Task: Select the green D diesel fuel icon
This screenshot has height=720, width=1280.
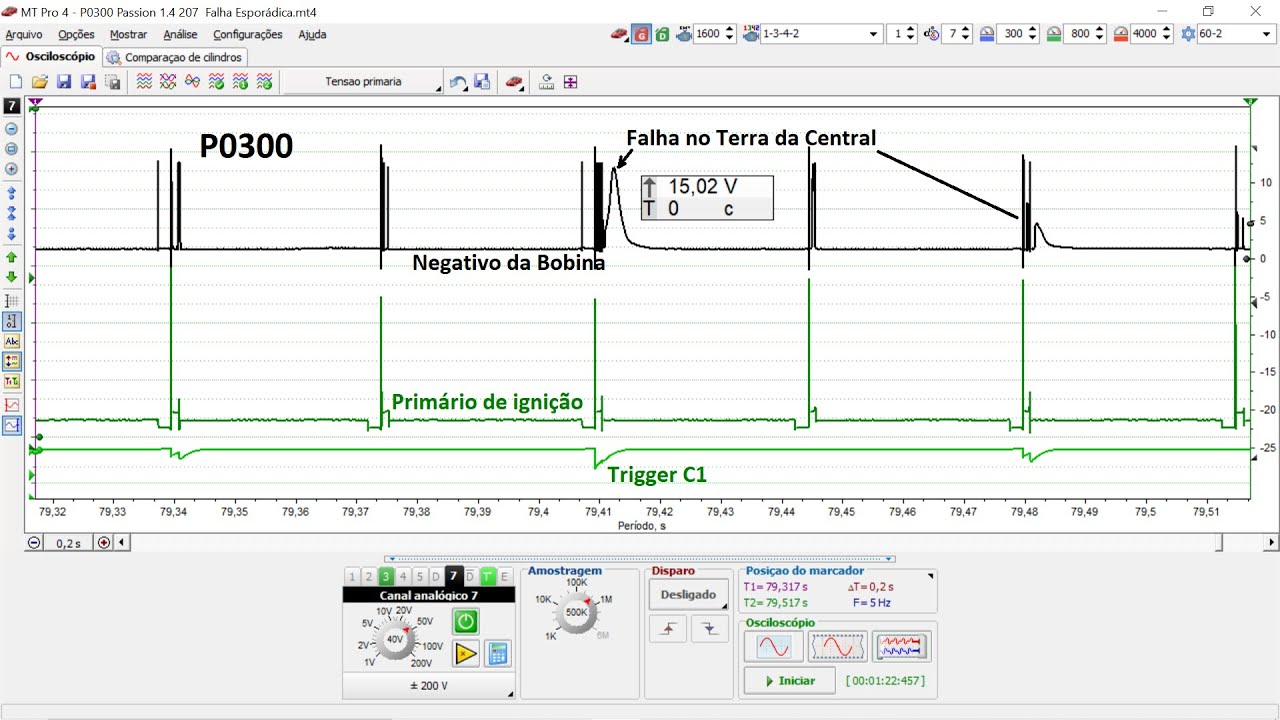Action: 662,34
